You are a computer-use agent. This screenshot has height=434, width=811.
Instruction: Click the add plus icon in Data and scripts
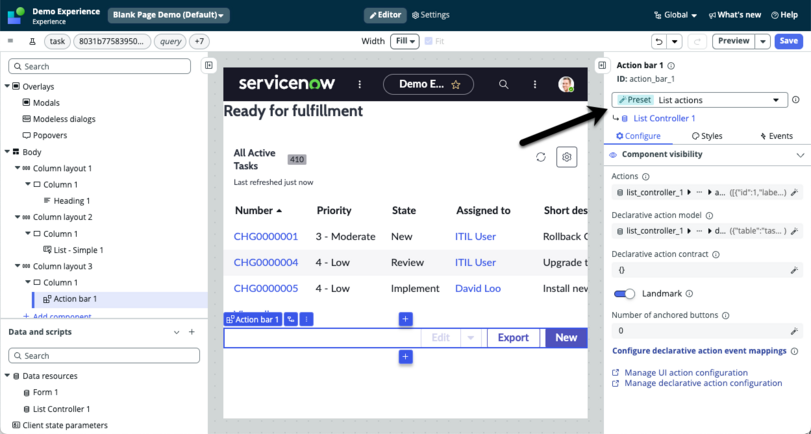click(192, 332)
